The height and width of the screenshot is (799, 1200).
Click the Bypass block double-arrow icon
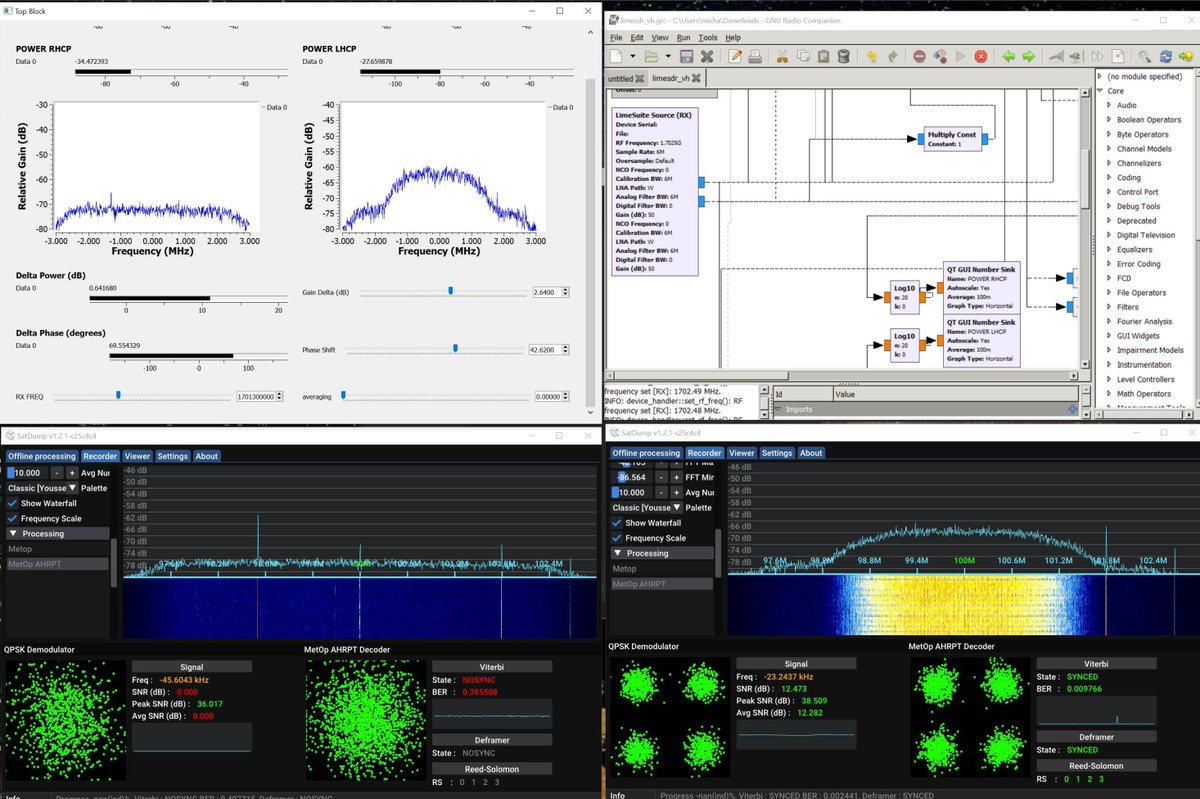[1097, 57]
